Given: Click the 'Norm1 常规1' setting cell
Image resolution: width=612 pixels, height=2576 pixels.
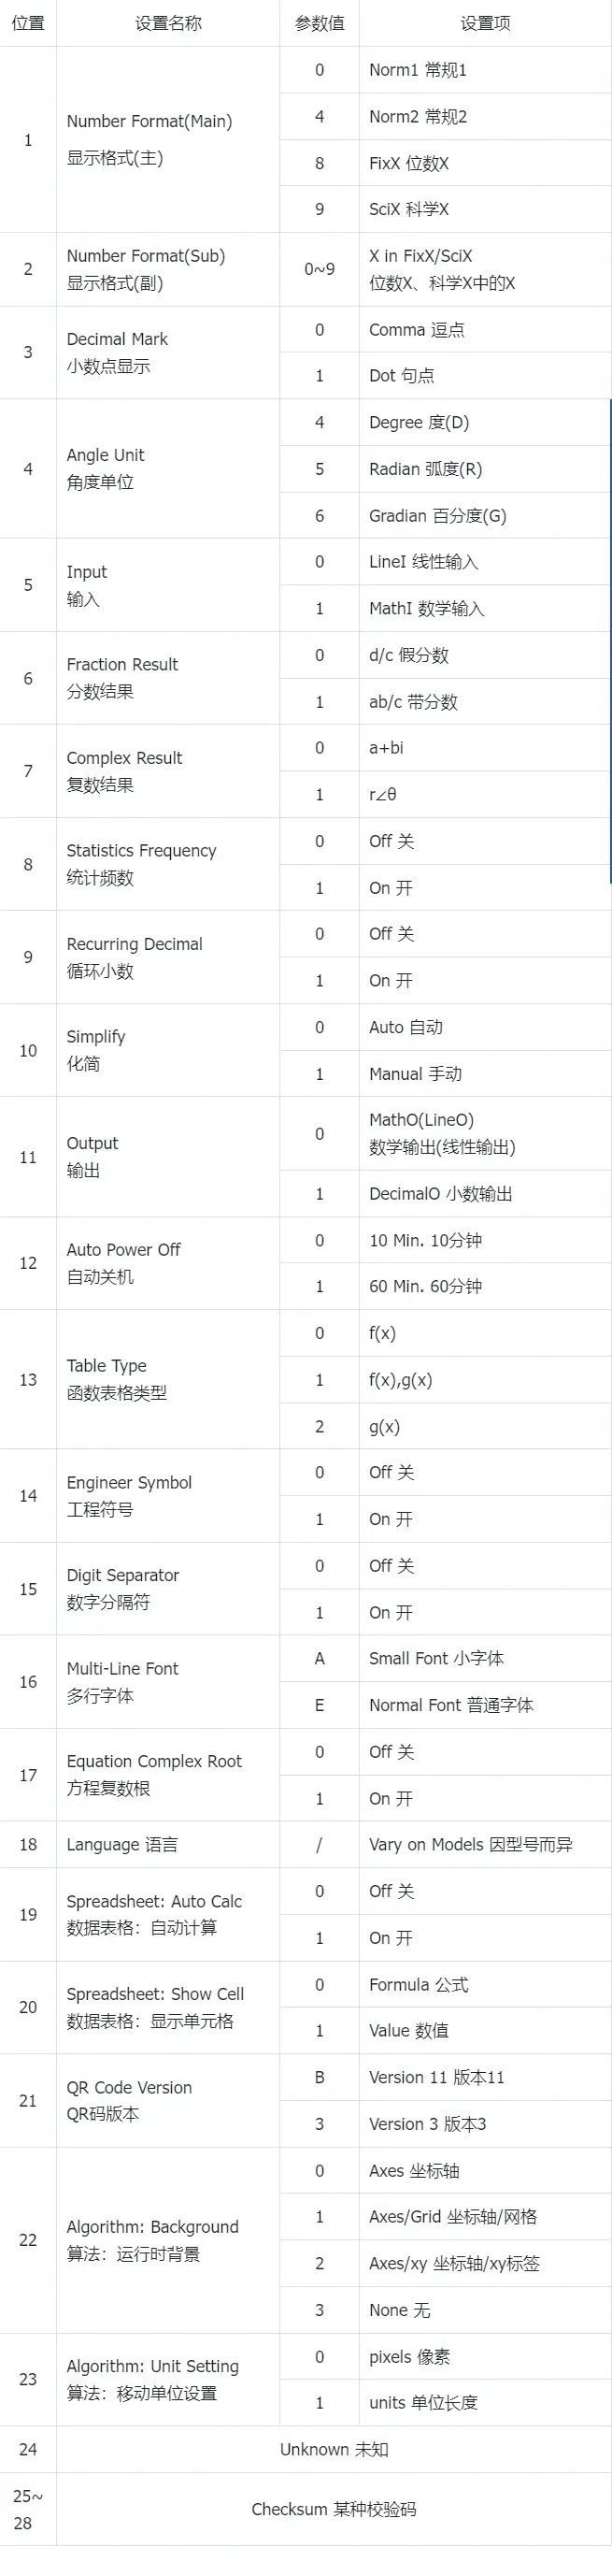Looking at the screenshot, I should coord(485,70).
